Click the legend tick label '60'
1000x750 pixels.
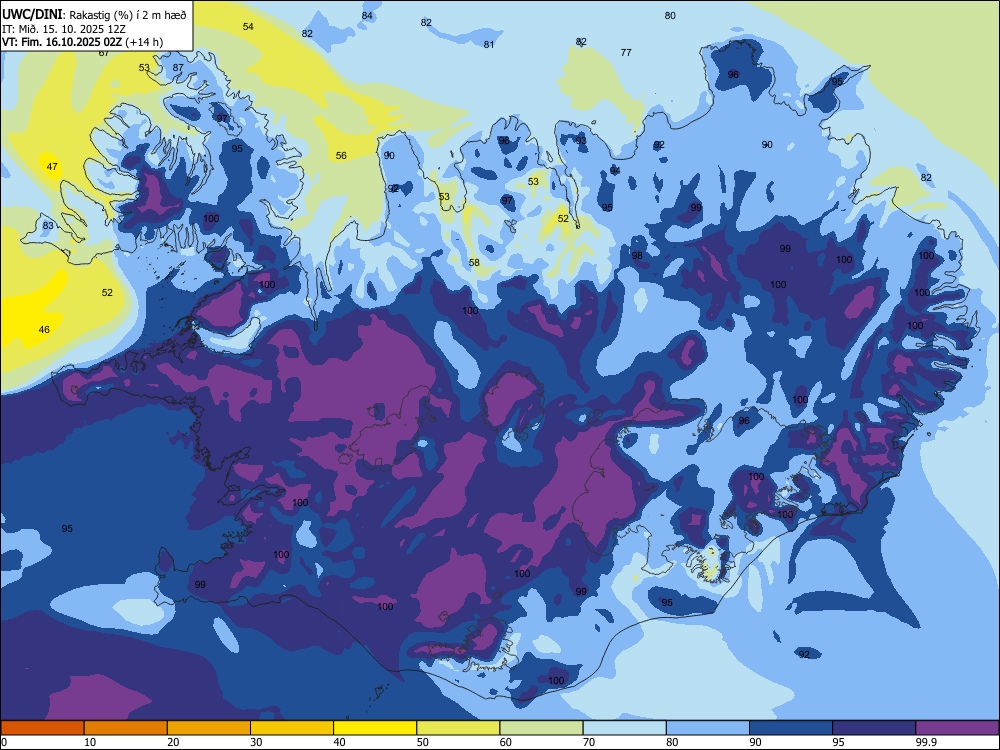(x=506, y=742)
